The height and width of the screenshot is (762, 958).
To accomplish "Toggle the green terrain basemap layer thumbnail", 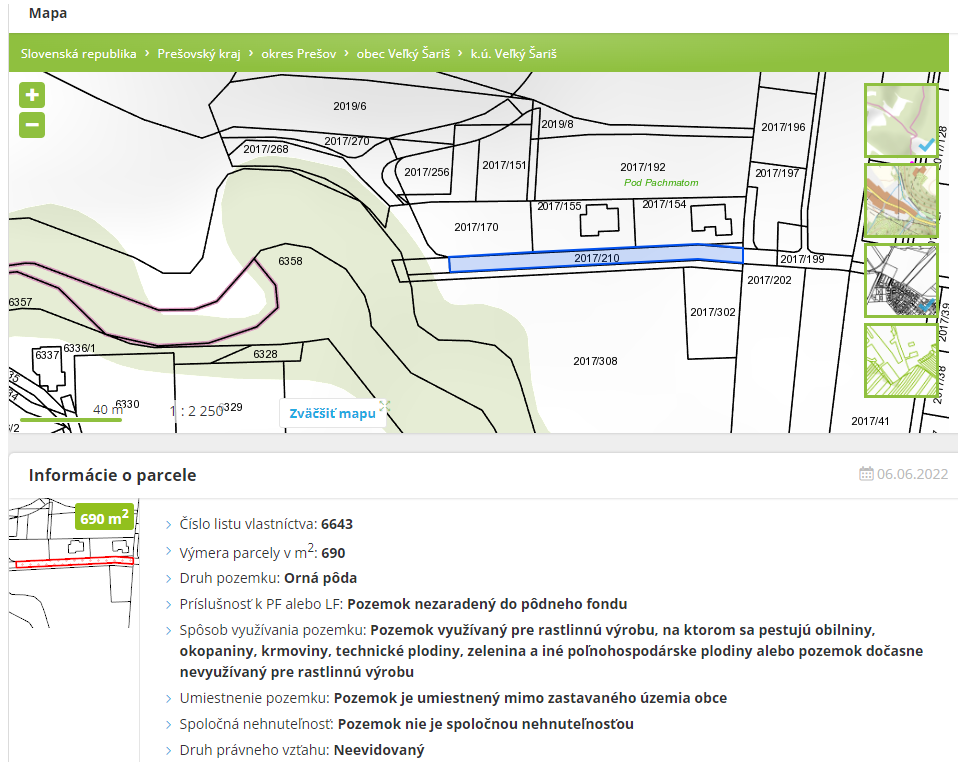I will click(x=900, y=121).
